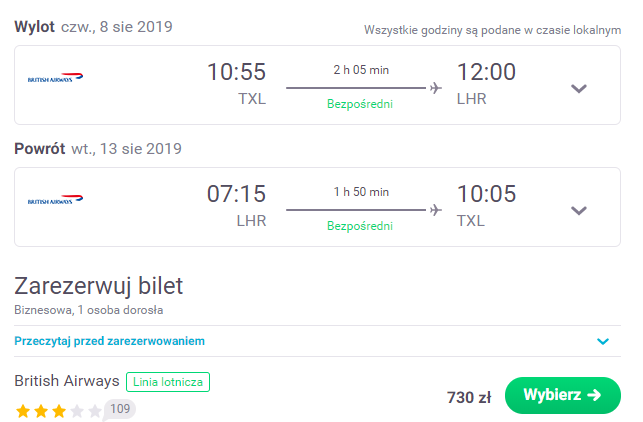Click British Airways logo on return flight
Viewport: 643px width, 422px height.
[x=55, y=200]
